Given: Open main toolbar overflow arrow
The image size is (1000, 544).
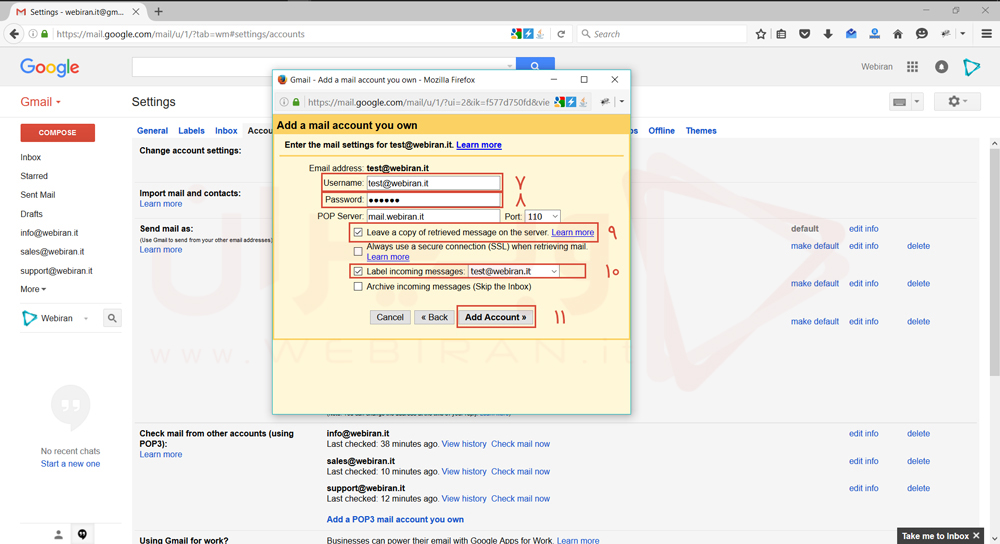Looking at the screenshot, I should pyautogui.click(x=962, y=34).
